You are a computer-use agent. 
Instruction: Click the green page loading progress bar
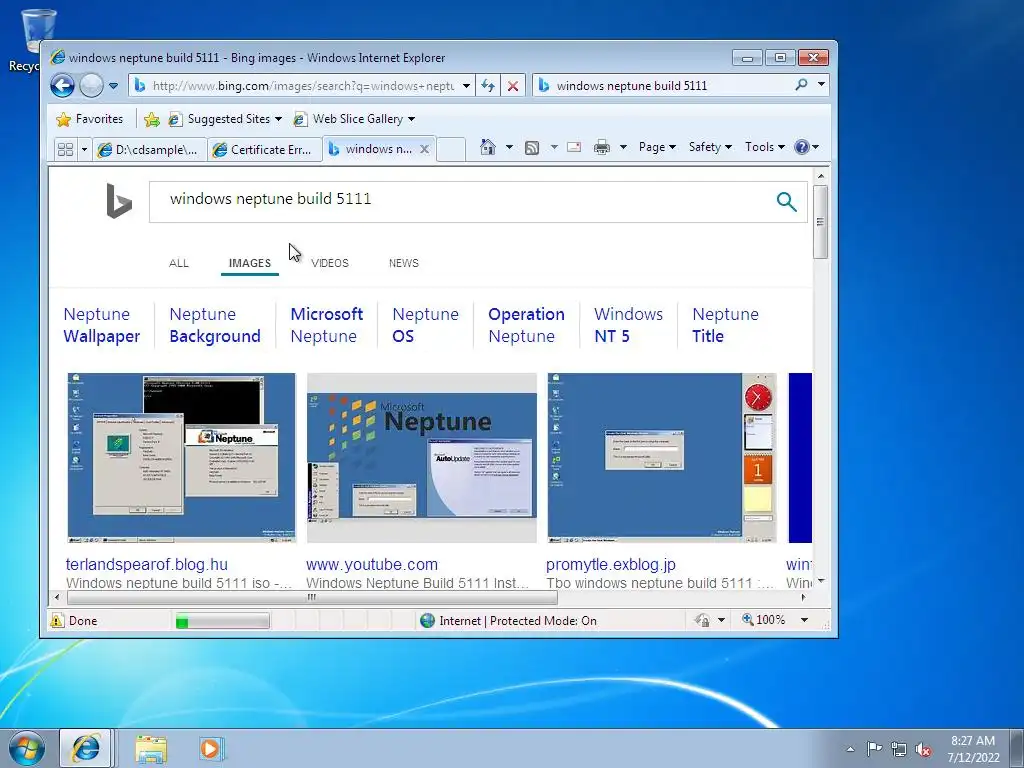tap(223, 620)
